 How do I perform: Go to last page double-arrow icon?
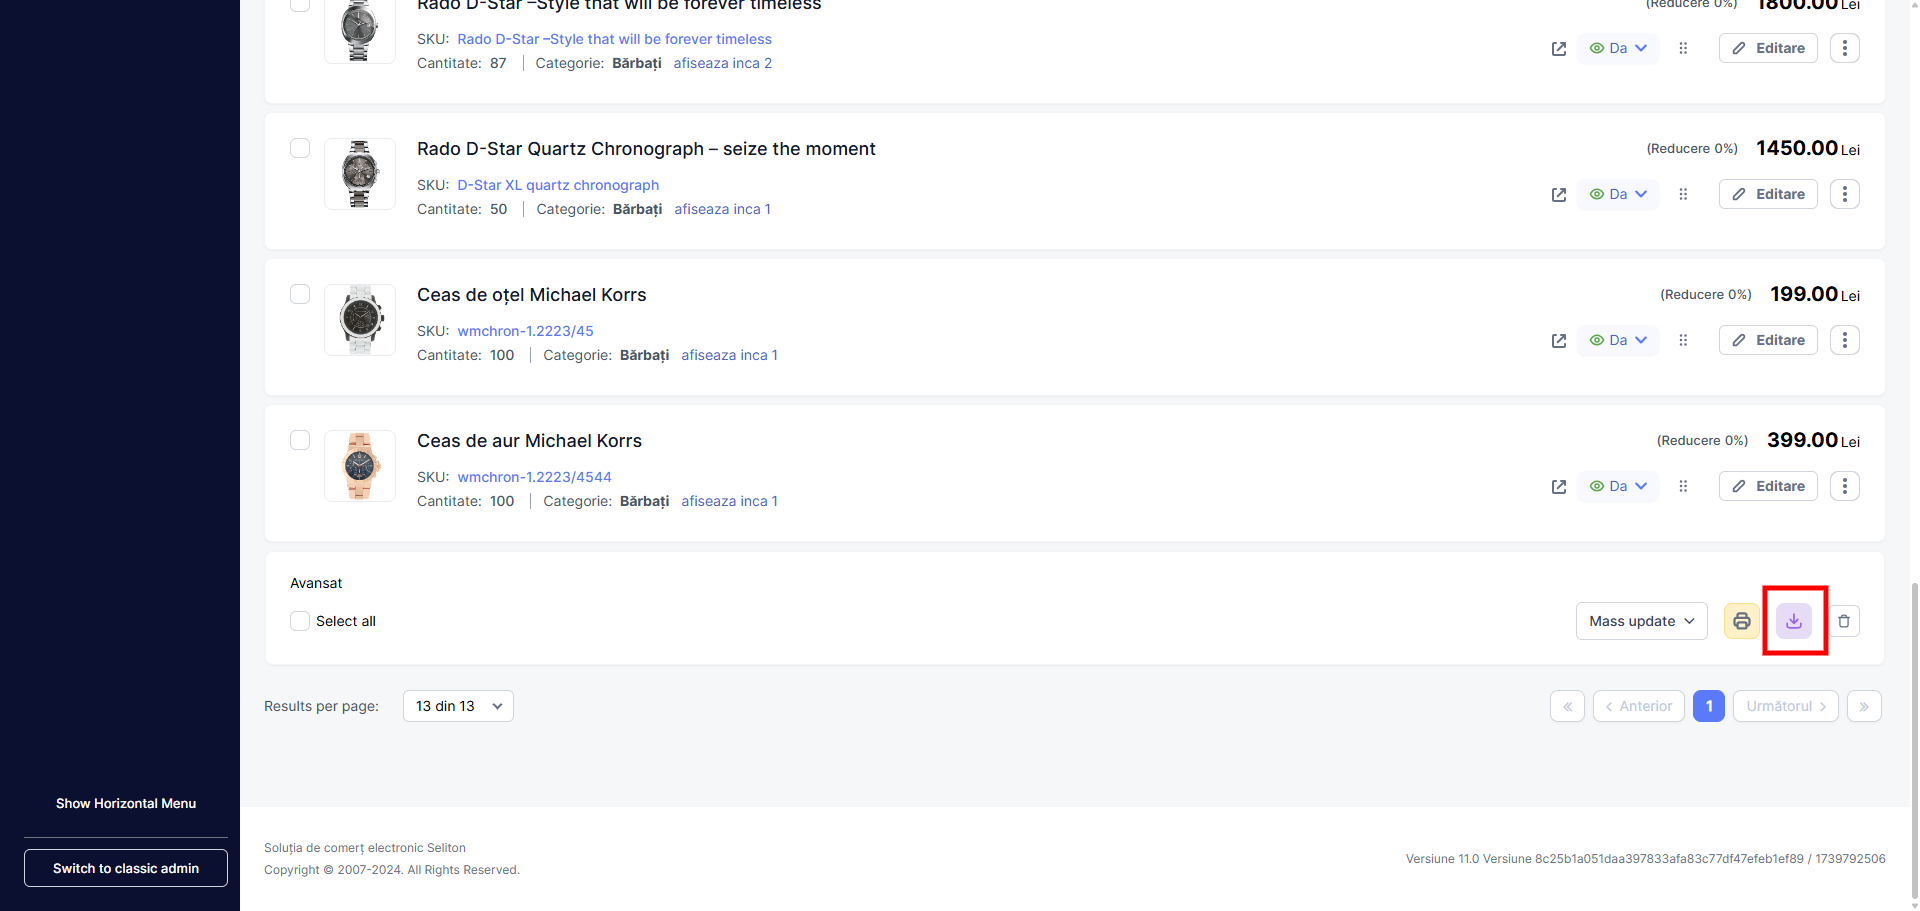[1864, 706]
